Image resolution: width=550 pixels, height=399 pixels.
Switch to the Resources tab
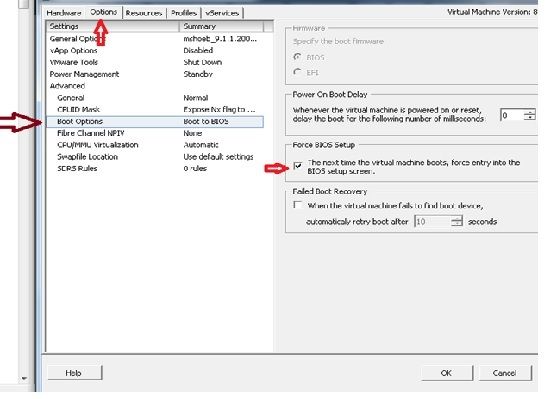click(144, 13)
